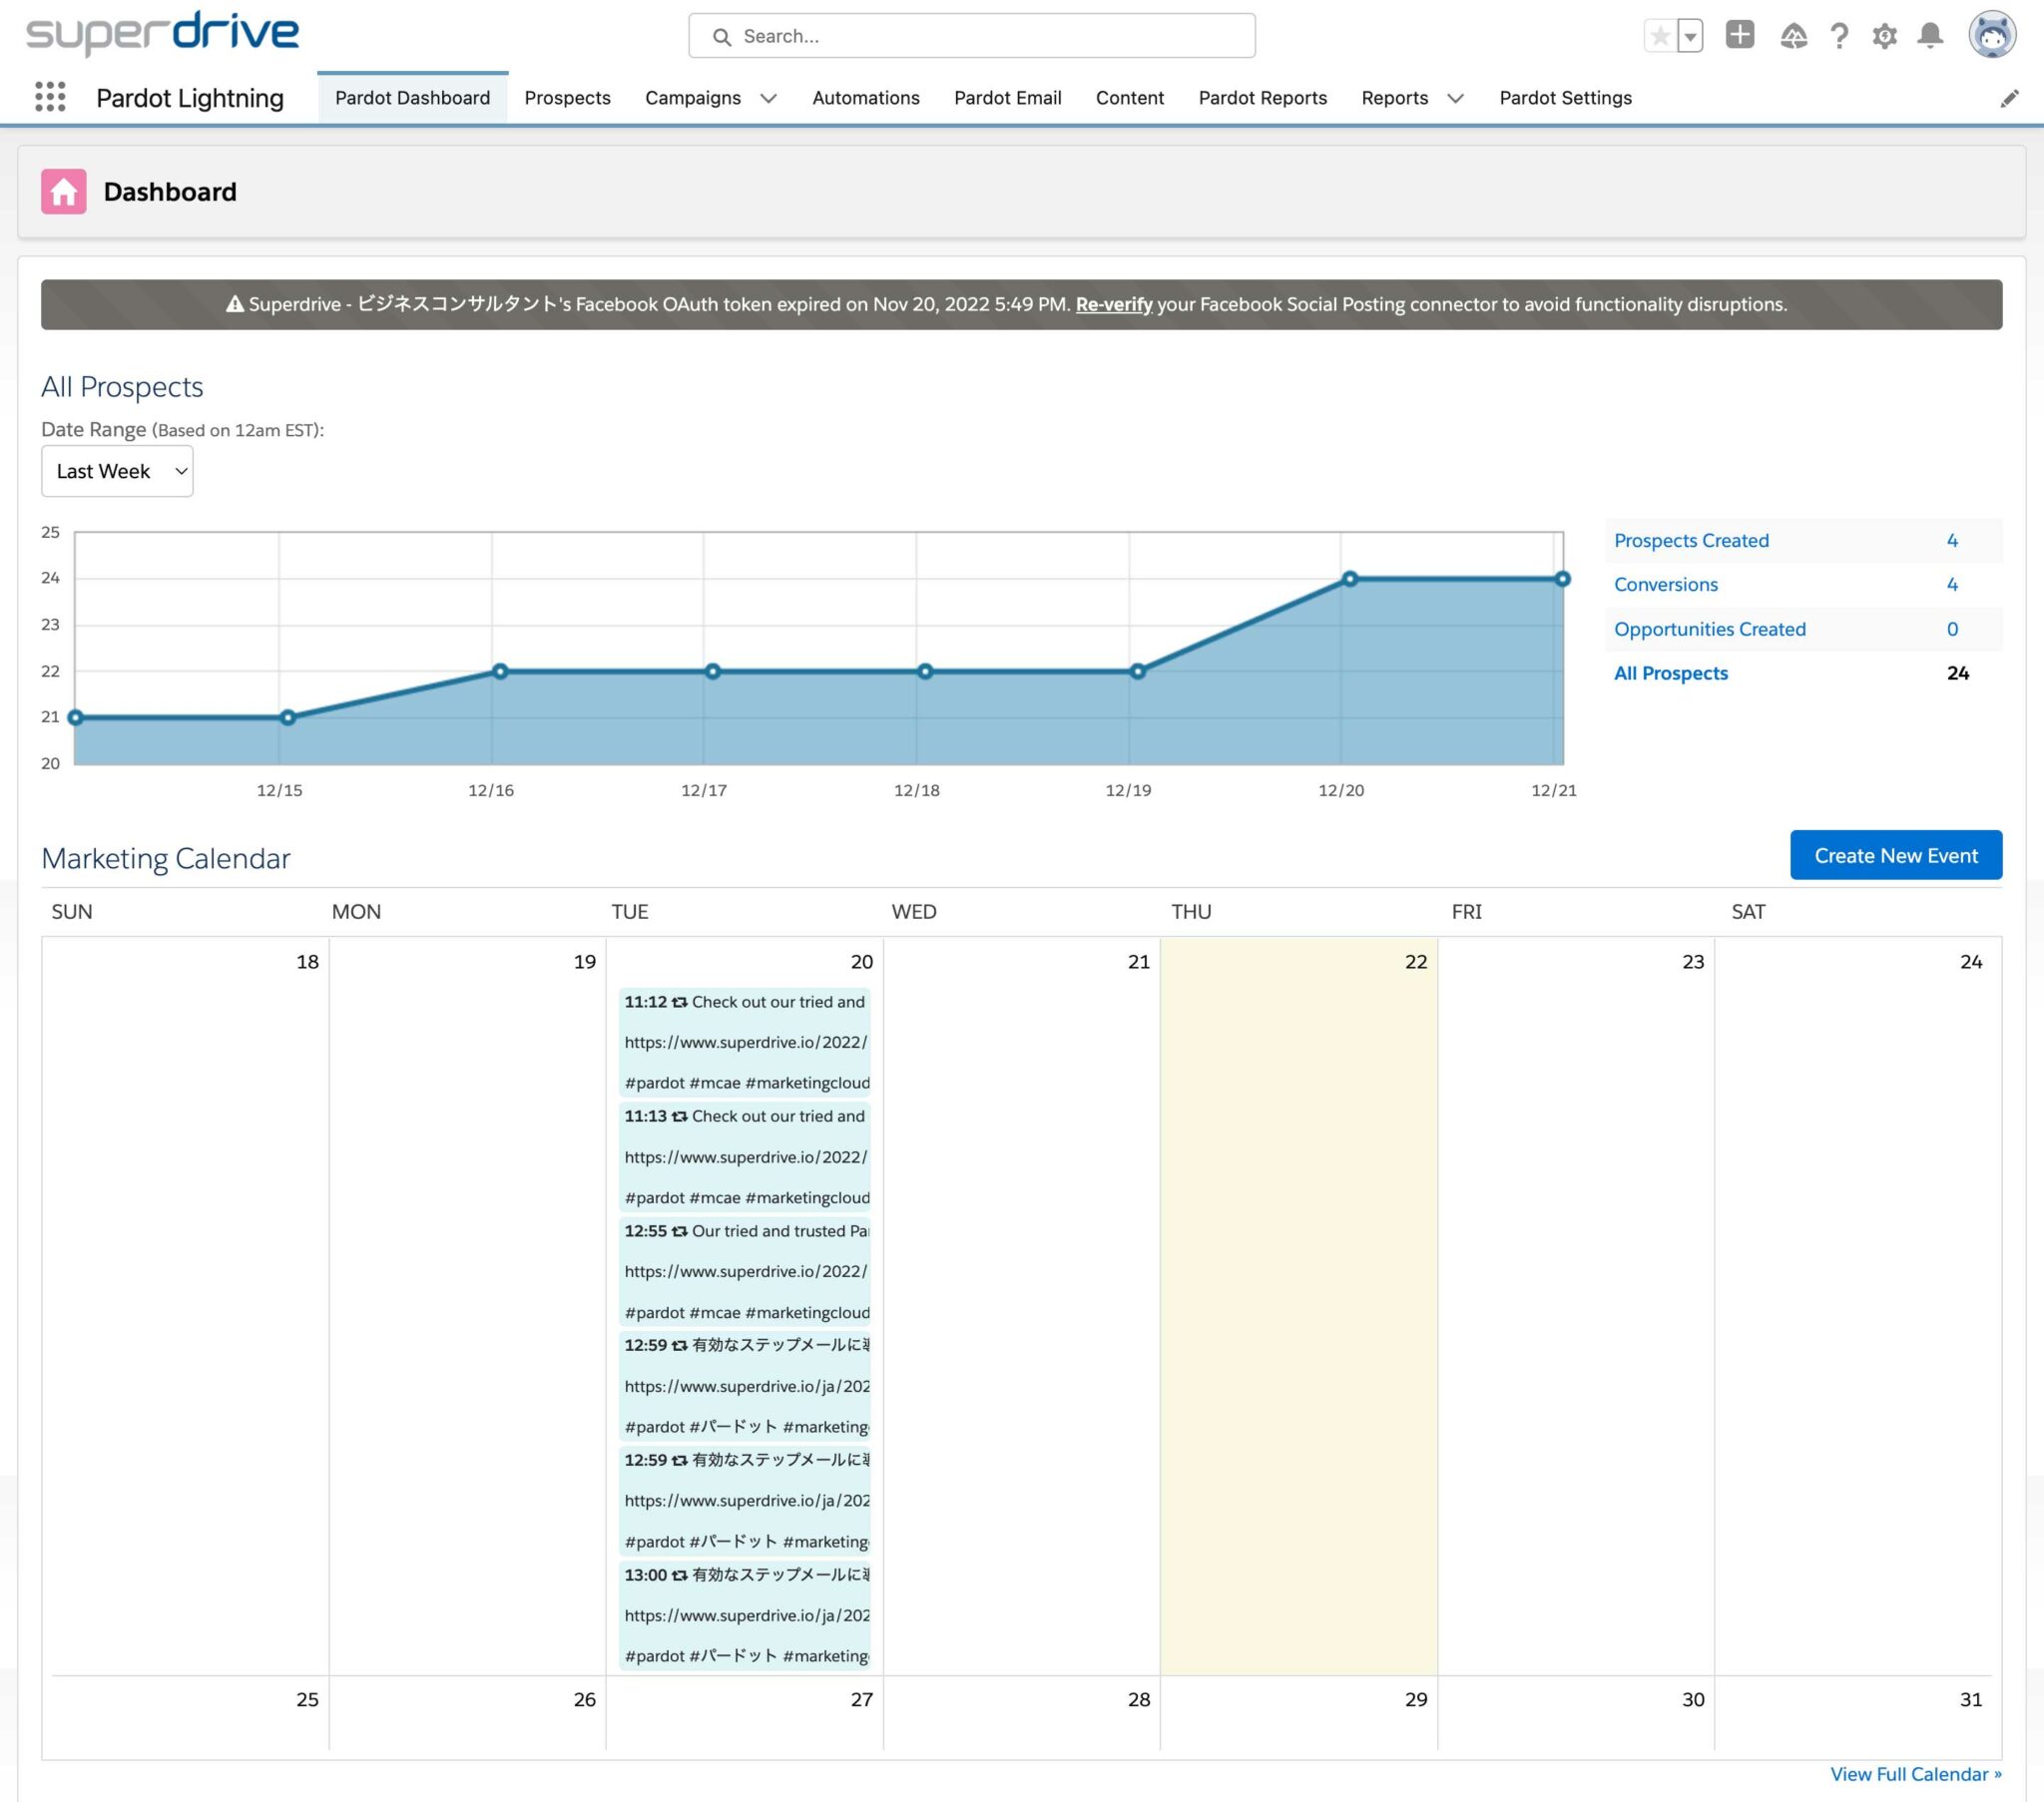Open the notifications bell

pyautogui.click(x=1929, y=35)
